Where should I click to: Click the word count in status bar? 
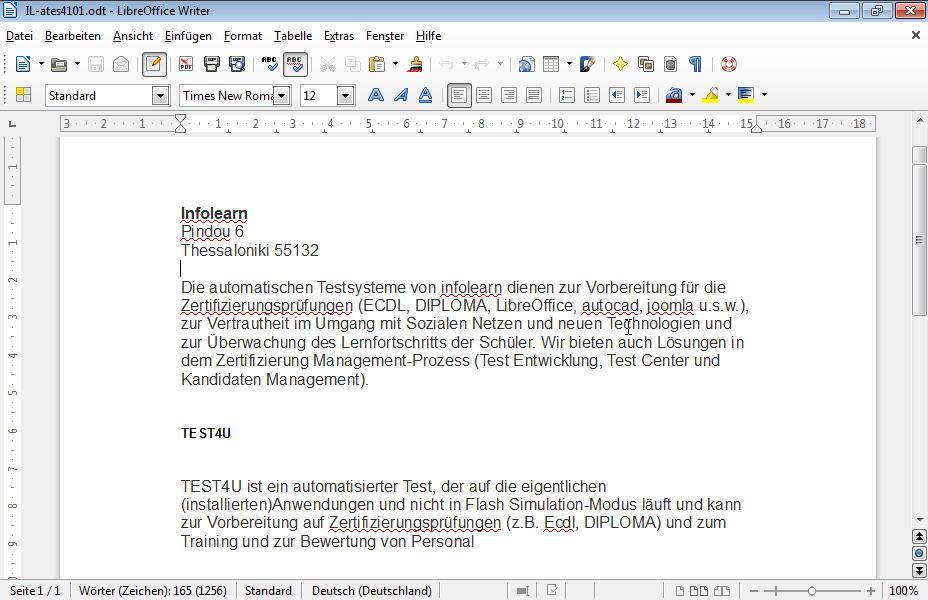pos(153,591)
